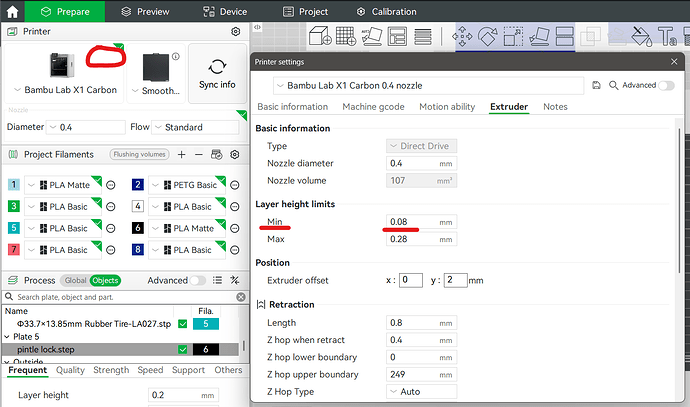Toggle Advanced switch in Printer settings

click(666, 85)
